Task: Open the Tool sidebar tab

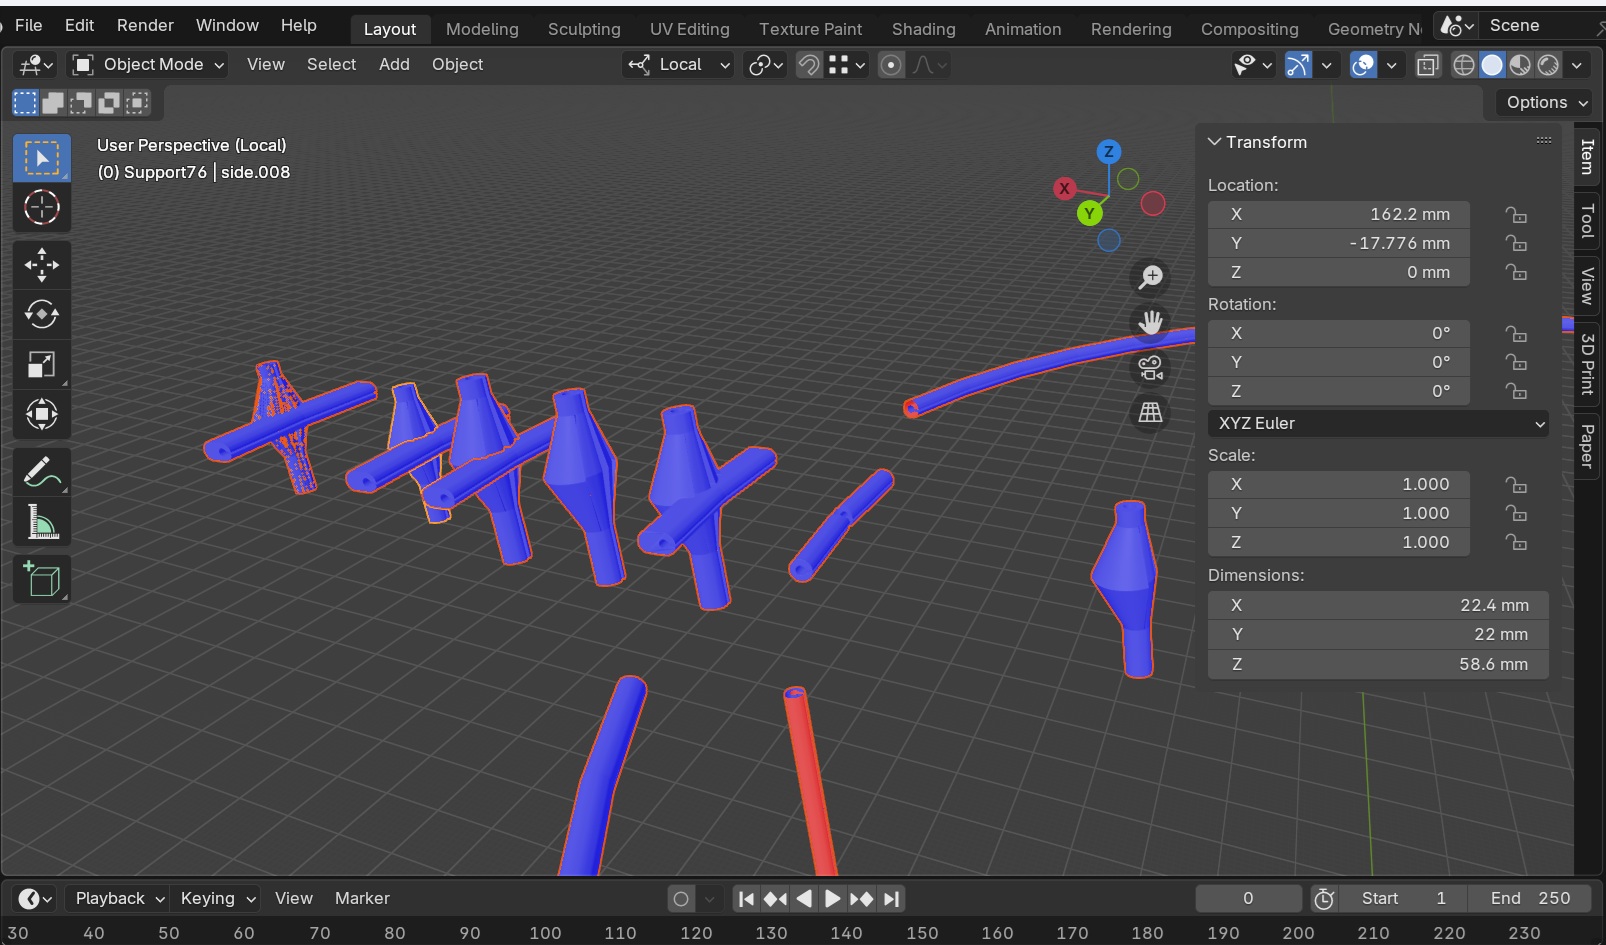Action: click(x=1587, y=221)
